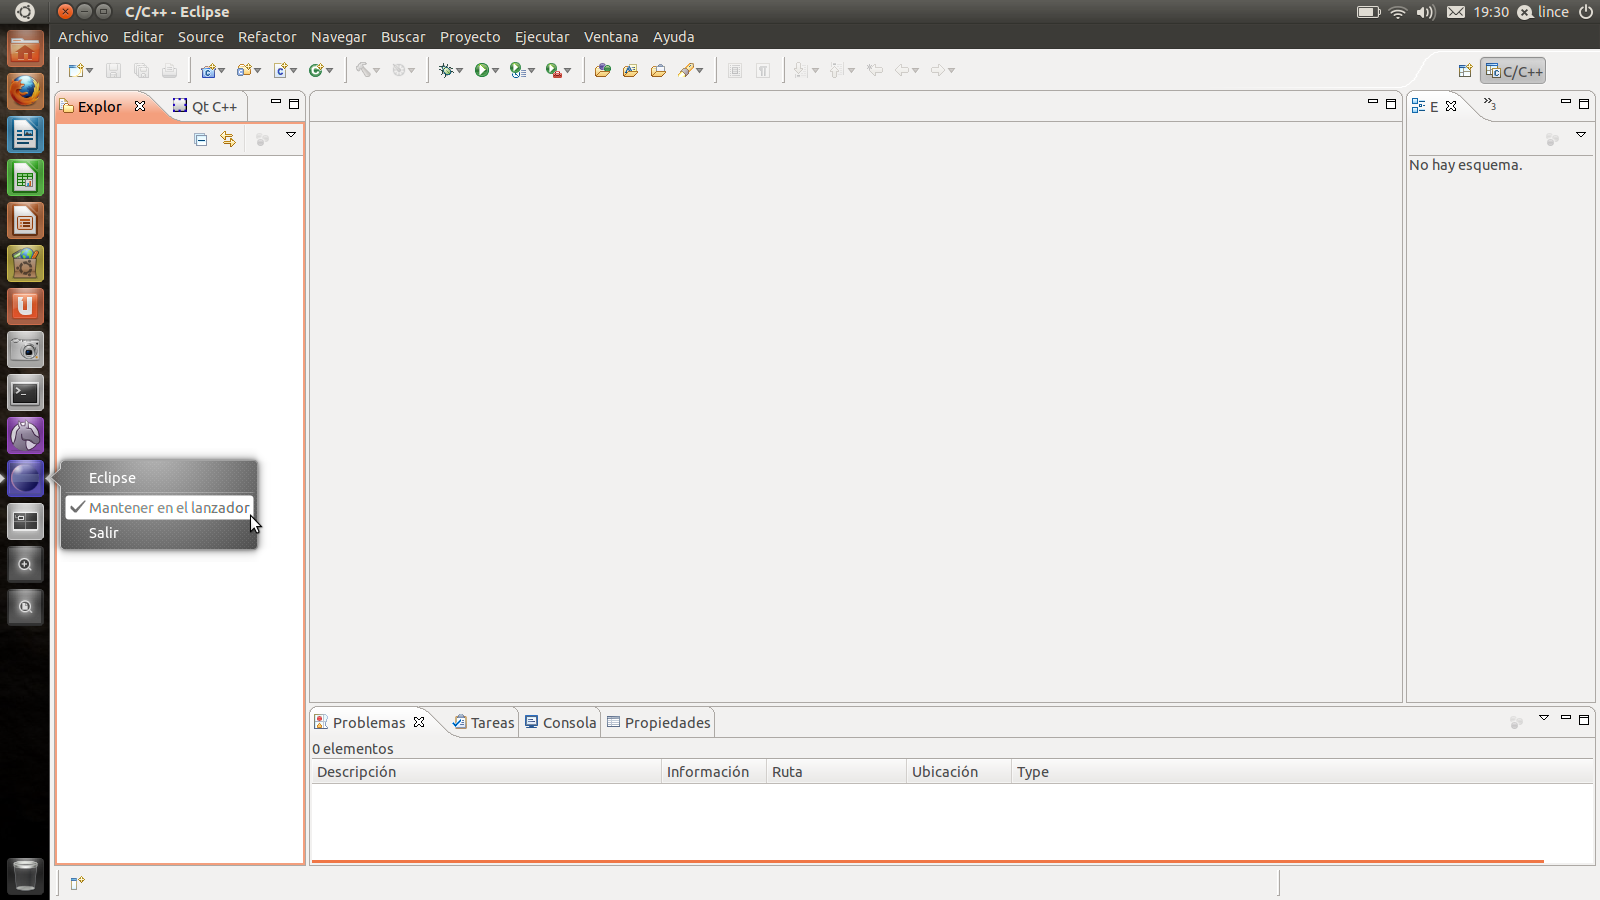Image resolution: width=1600 pixels, height=900 pixels.
Task: Open the Trash in the launcher
Action: click(25, 876)
